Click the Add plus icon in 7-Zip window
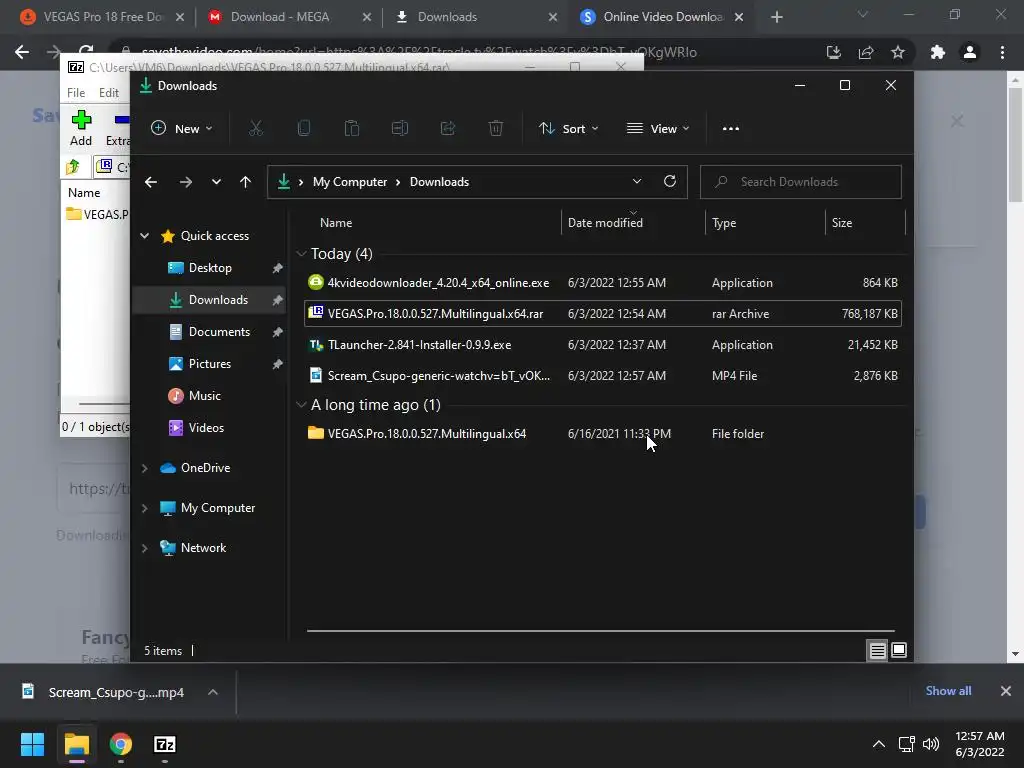The width and height of the screenshot is (1024, 768). (81, 120)
